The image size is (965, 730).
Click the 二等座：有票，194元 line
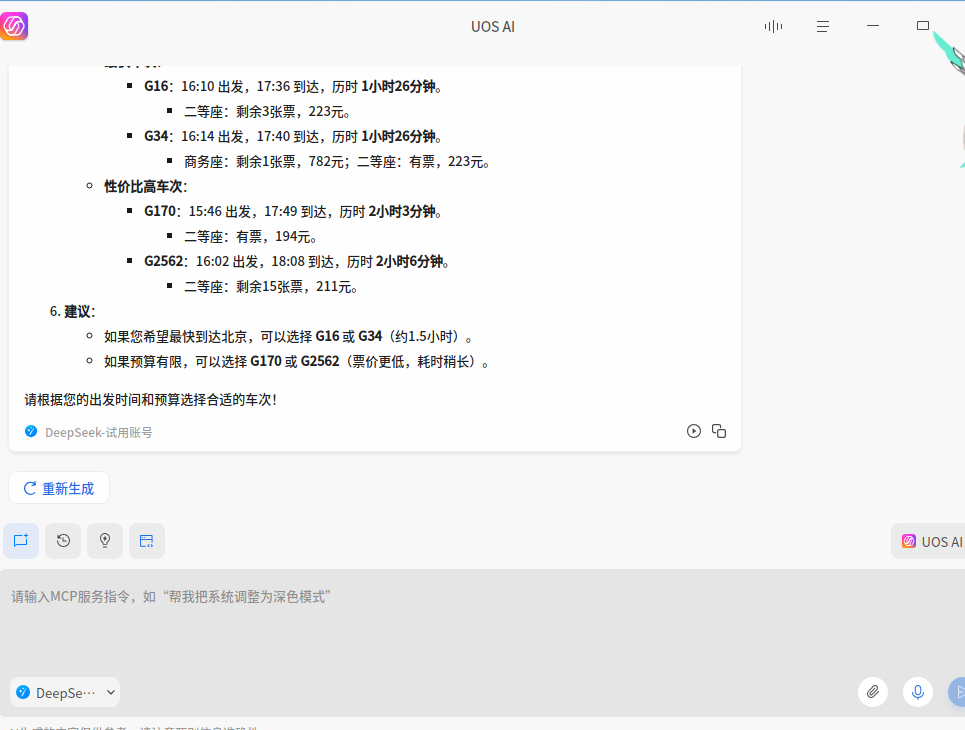(251, 237)
